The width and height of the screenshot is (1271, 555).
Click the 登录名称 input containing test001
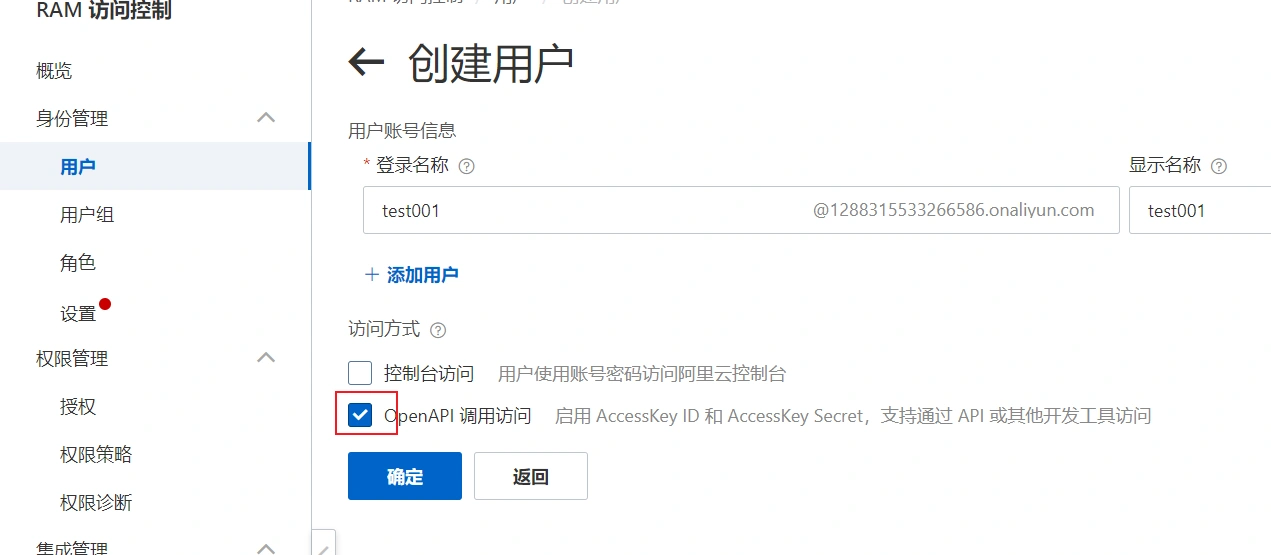[x=741, y=210]
